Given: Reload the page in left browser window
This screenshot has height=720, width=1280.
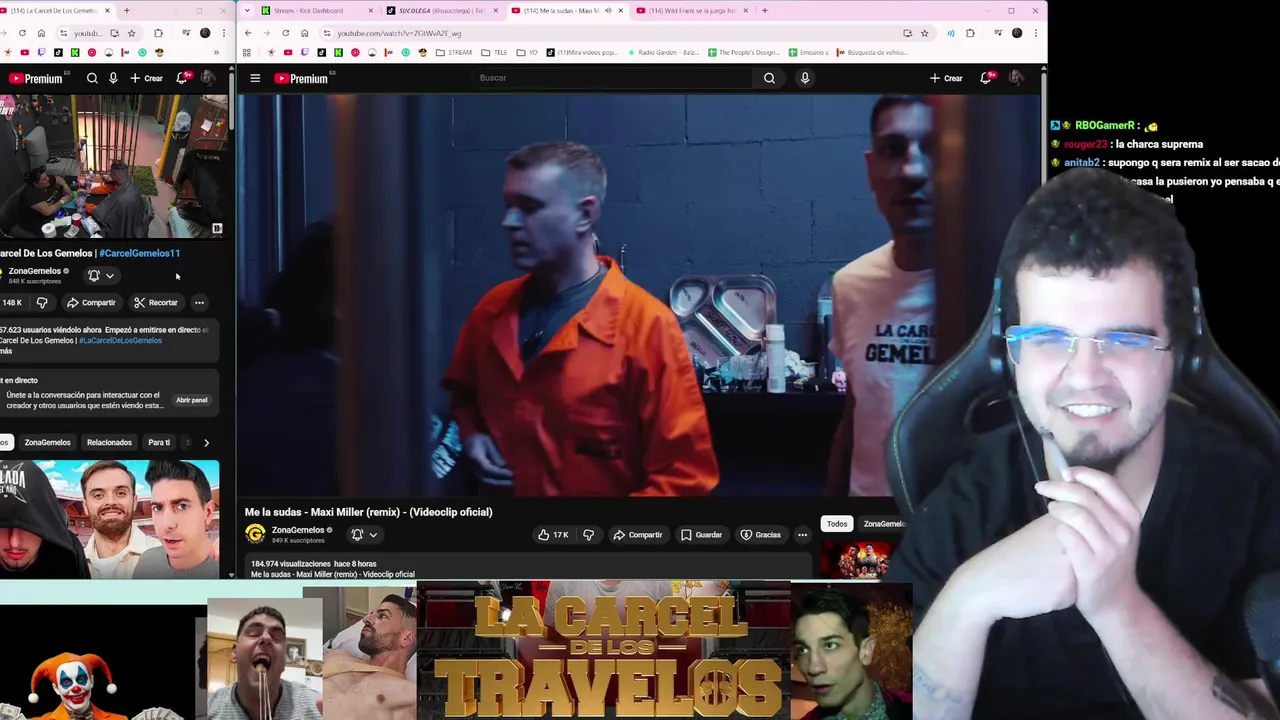Looking at the screenshot, I should [x=22, y=33].
